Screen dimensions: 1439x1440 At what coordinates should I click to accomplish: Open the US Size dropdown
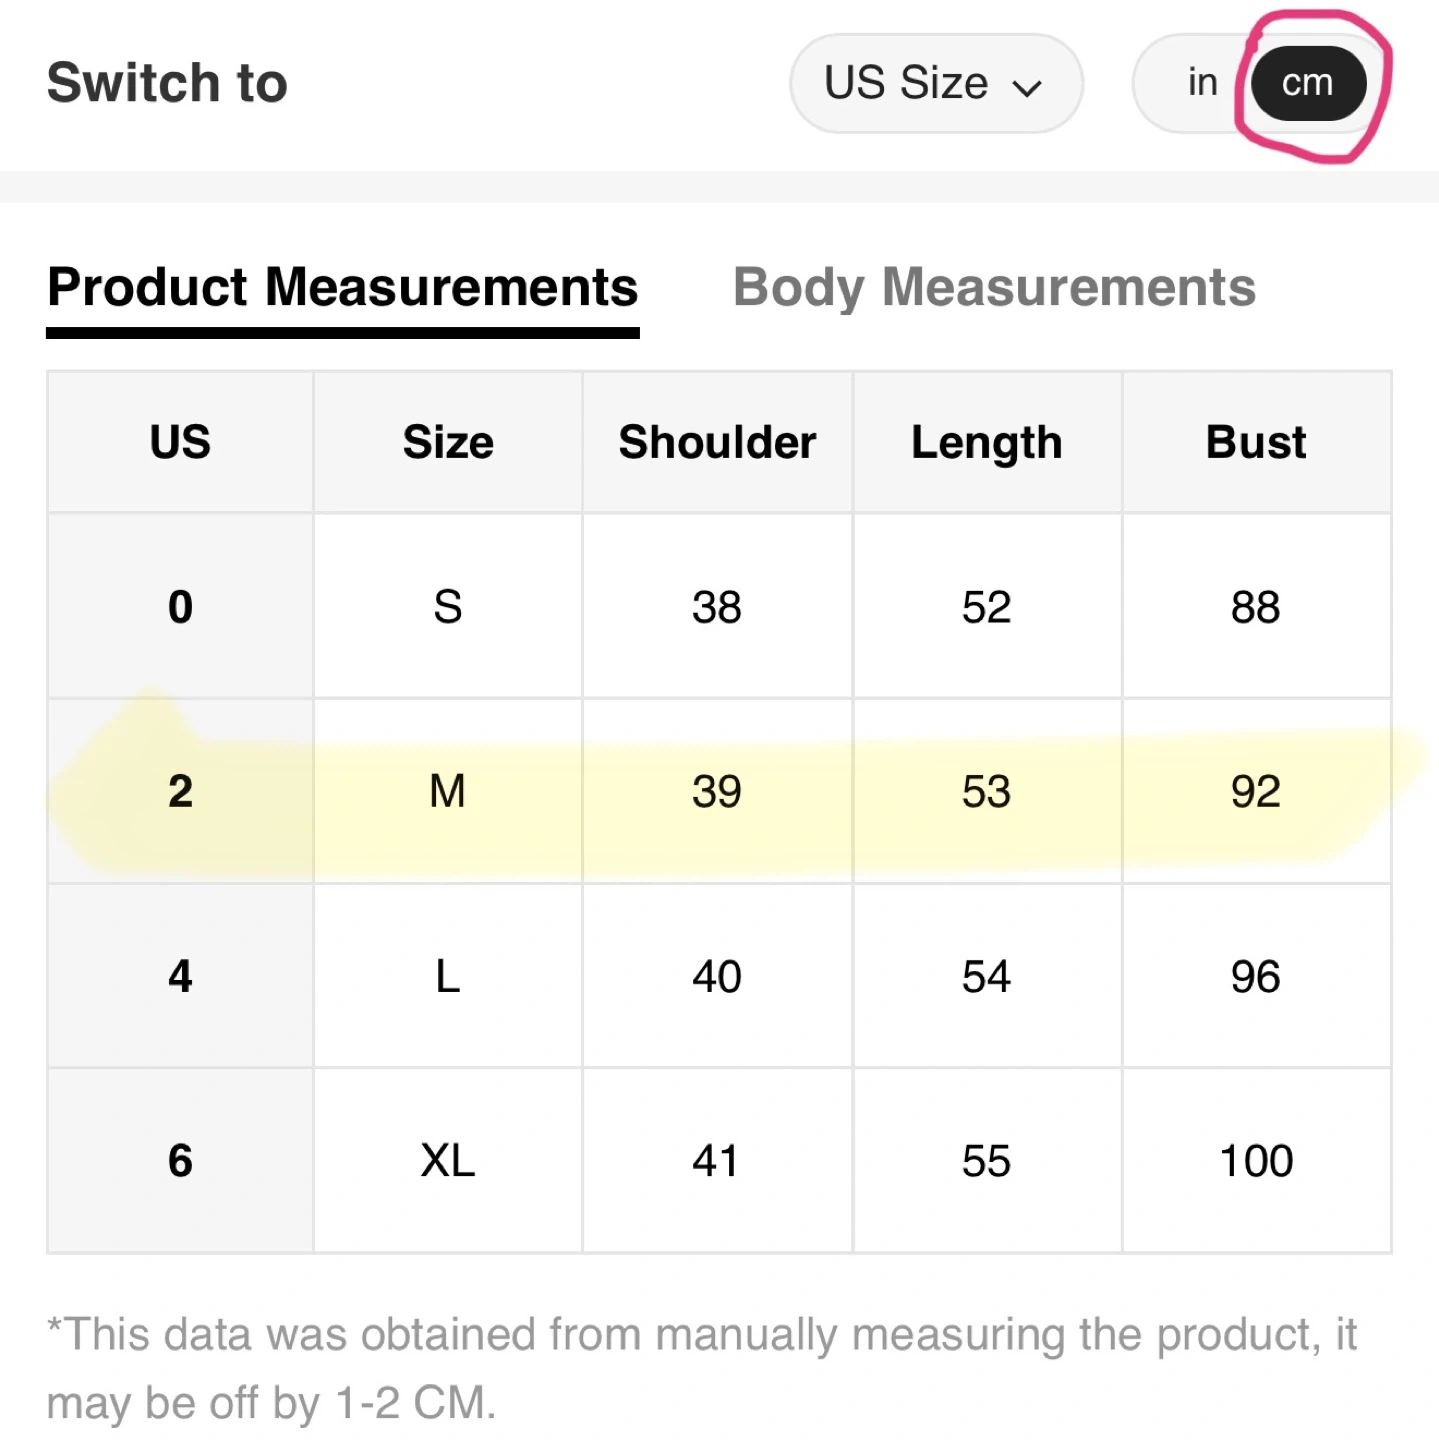point(934,83)
